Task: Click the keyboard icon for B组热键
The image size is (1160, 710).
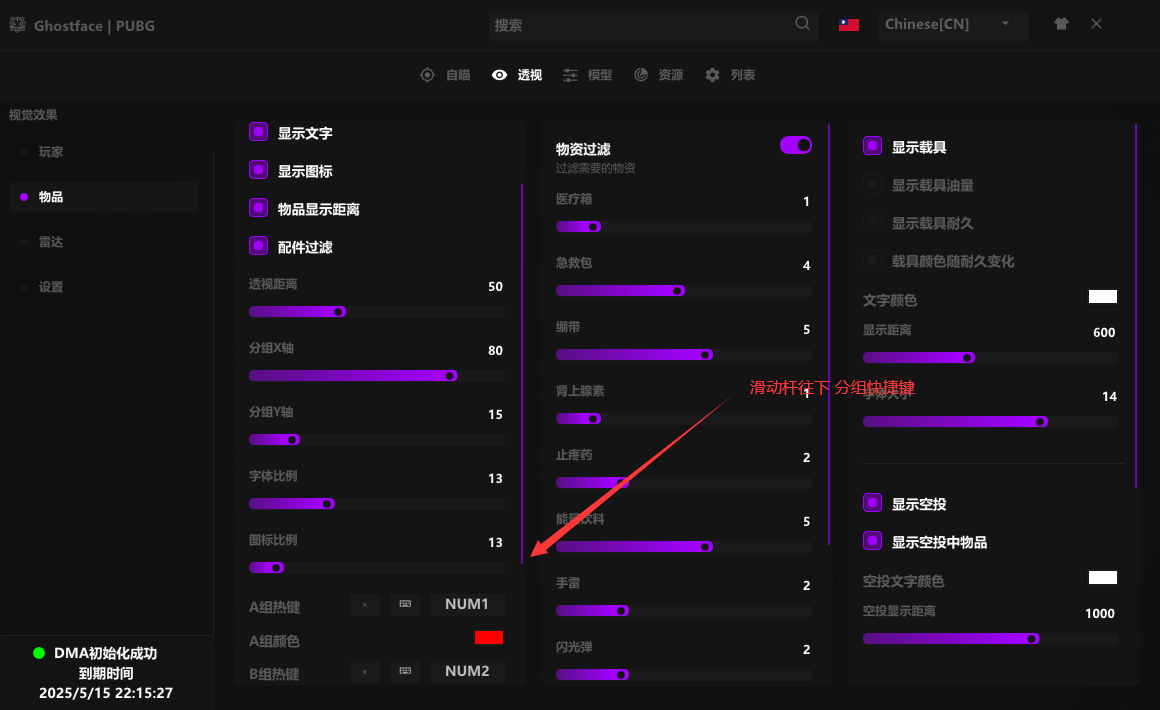Action: [x=405, y=672]
